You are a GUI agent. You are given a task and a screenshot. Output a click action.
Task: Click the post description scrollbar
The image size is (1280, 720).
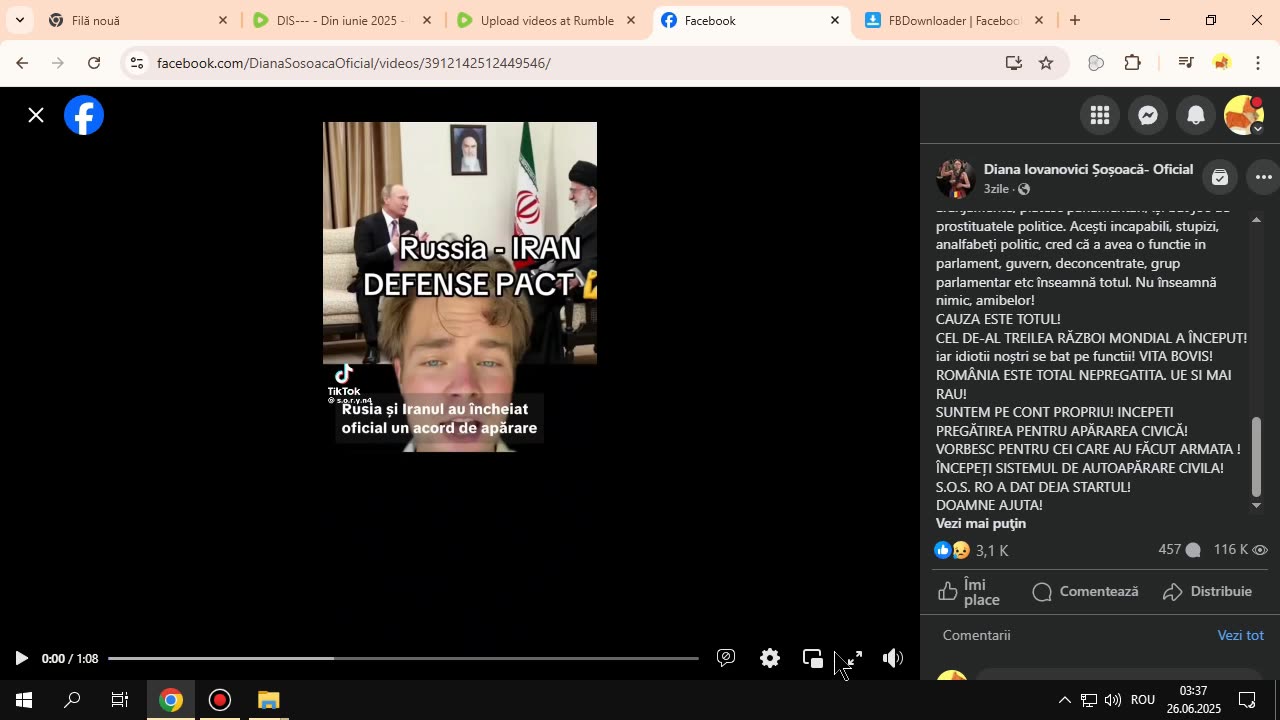pyautogui.click(x=1257, y=455)
